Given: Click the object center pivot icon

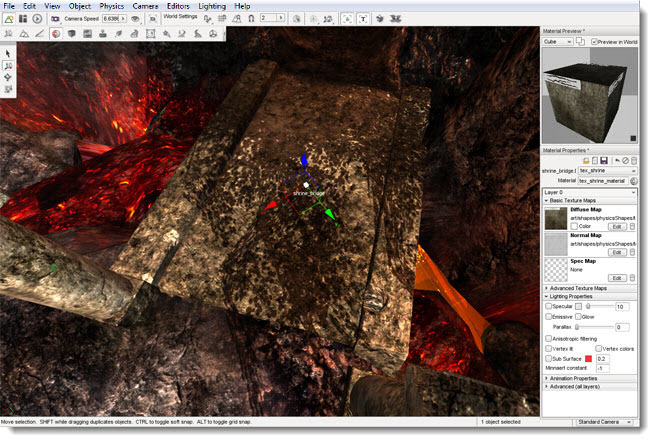Looking at the screenshot, I should click(314, 19).
